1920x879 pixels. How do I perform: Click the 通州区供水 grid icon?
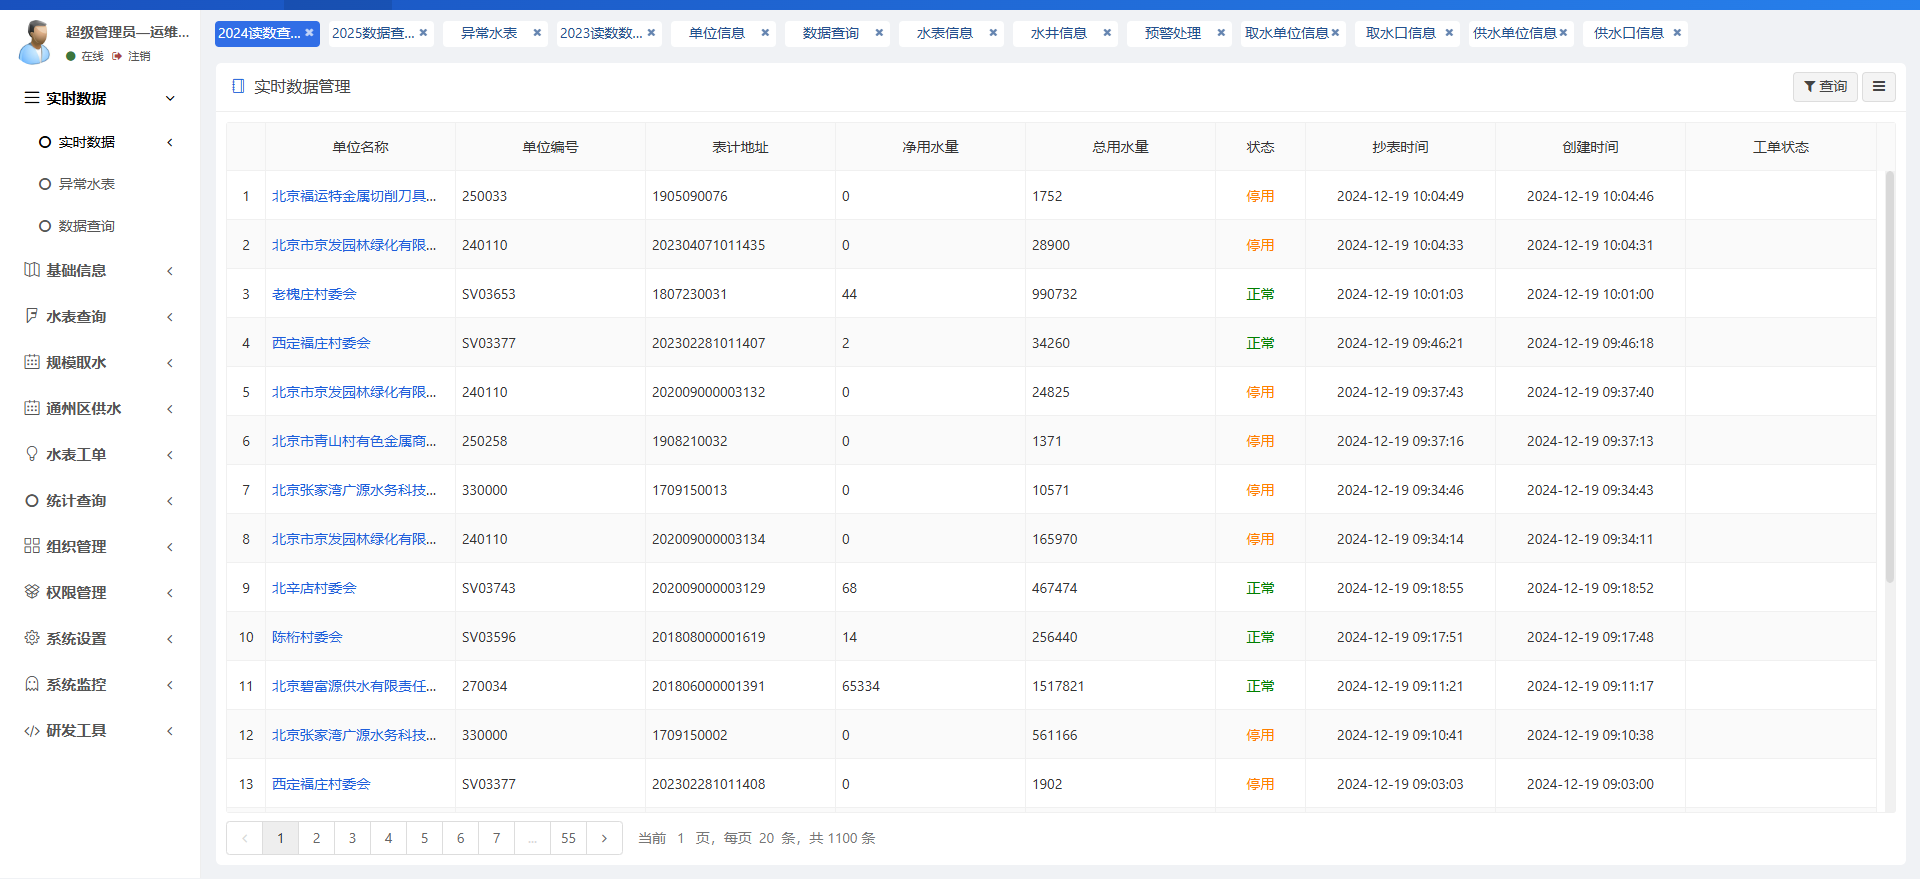pyautogui.click(x=32, y=408)
